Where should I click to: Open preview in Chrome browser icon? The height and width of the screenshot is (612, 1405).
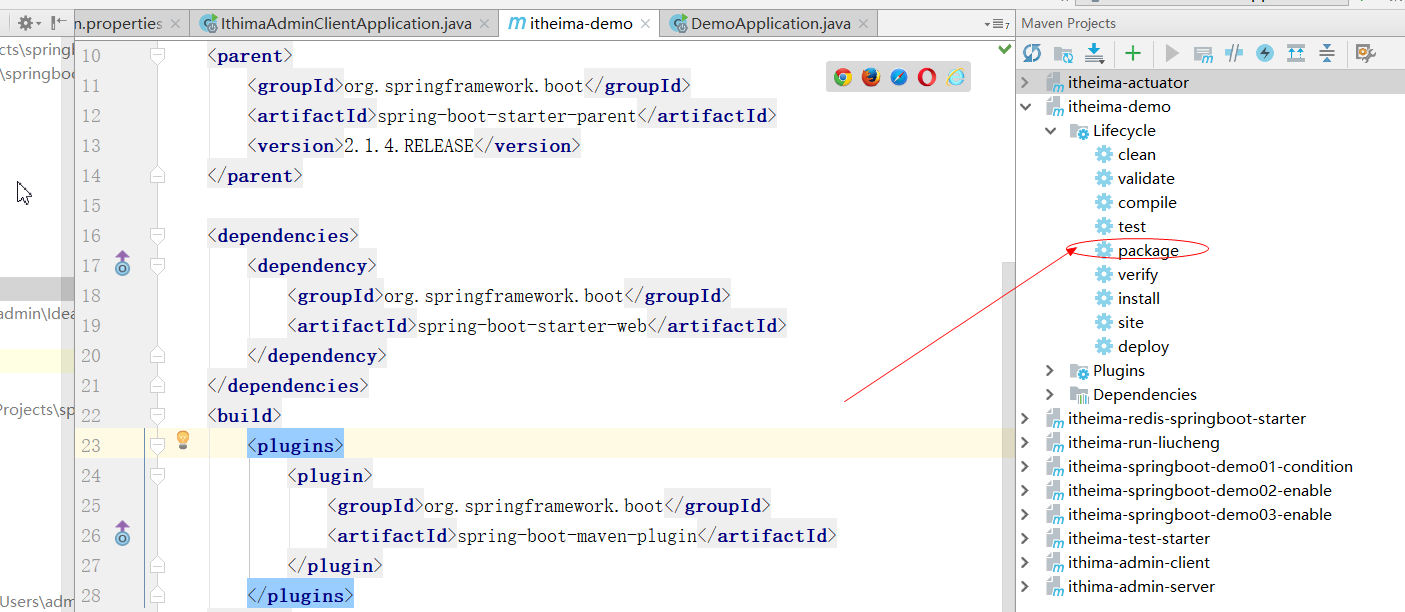843,77
